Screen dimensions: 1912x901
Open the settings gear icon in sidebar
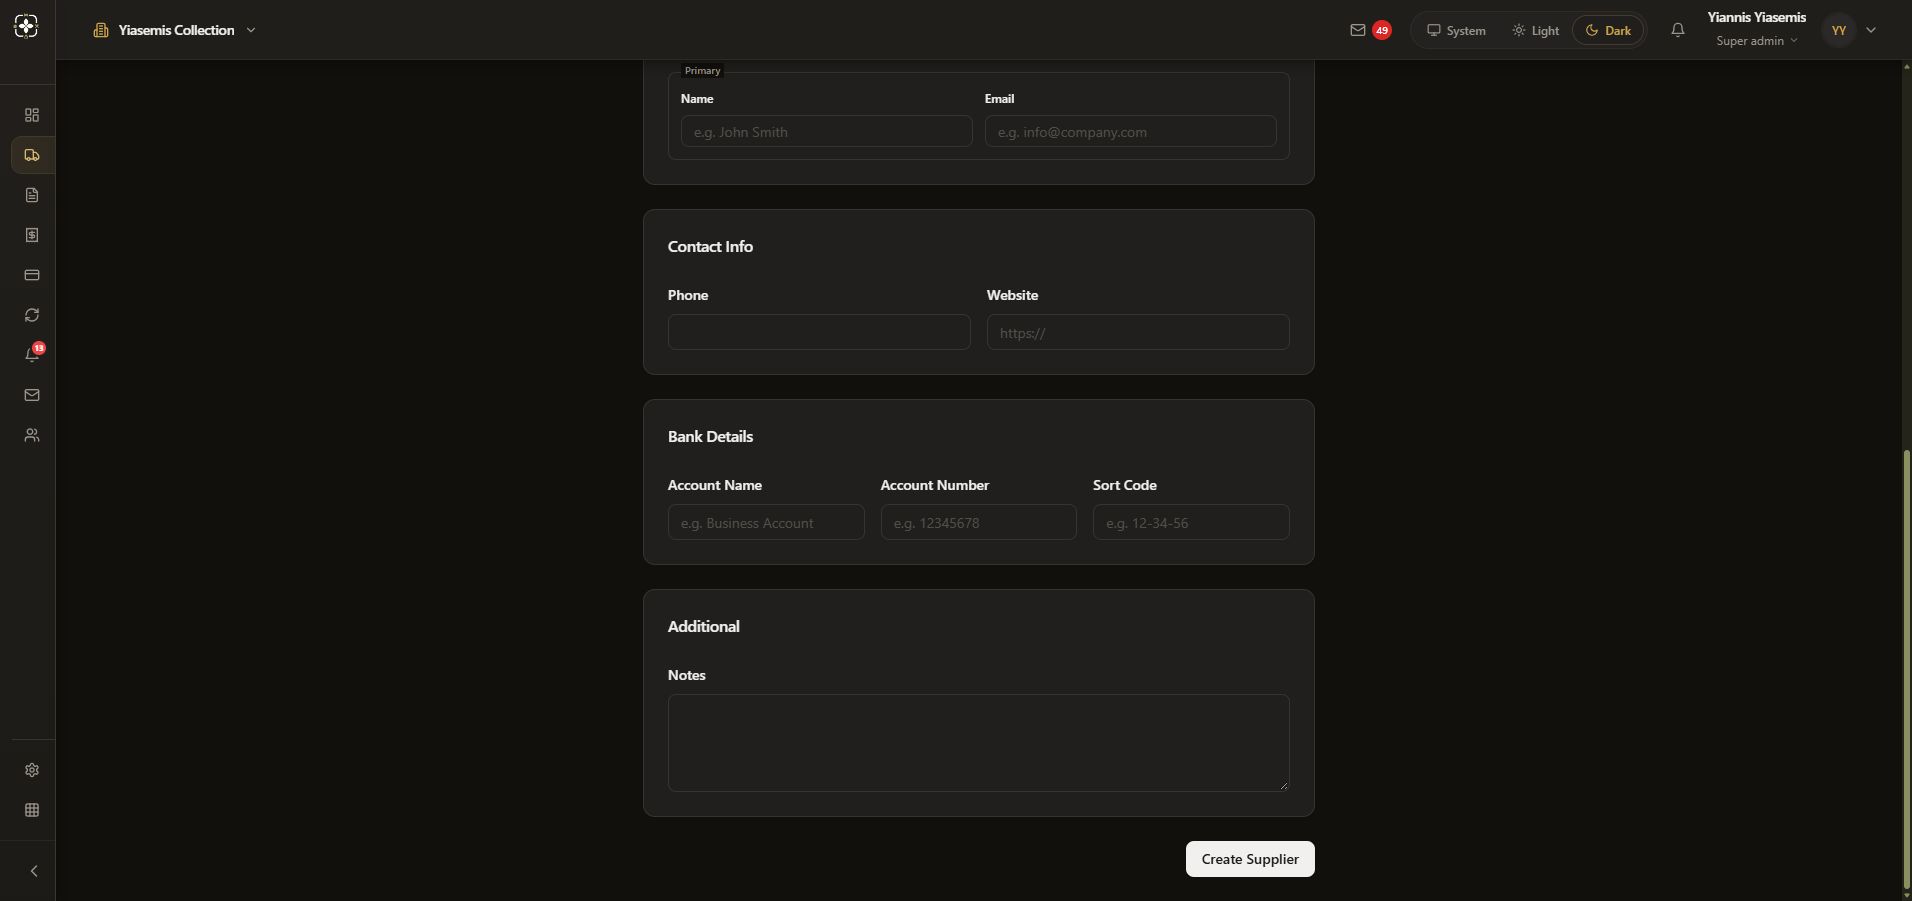click(x=32, y=770)
